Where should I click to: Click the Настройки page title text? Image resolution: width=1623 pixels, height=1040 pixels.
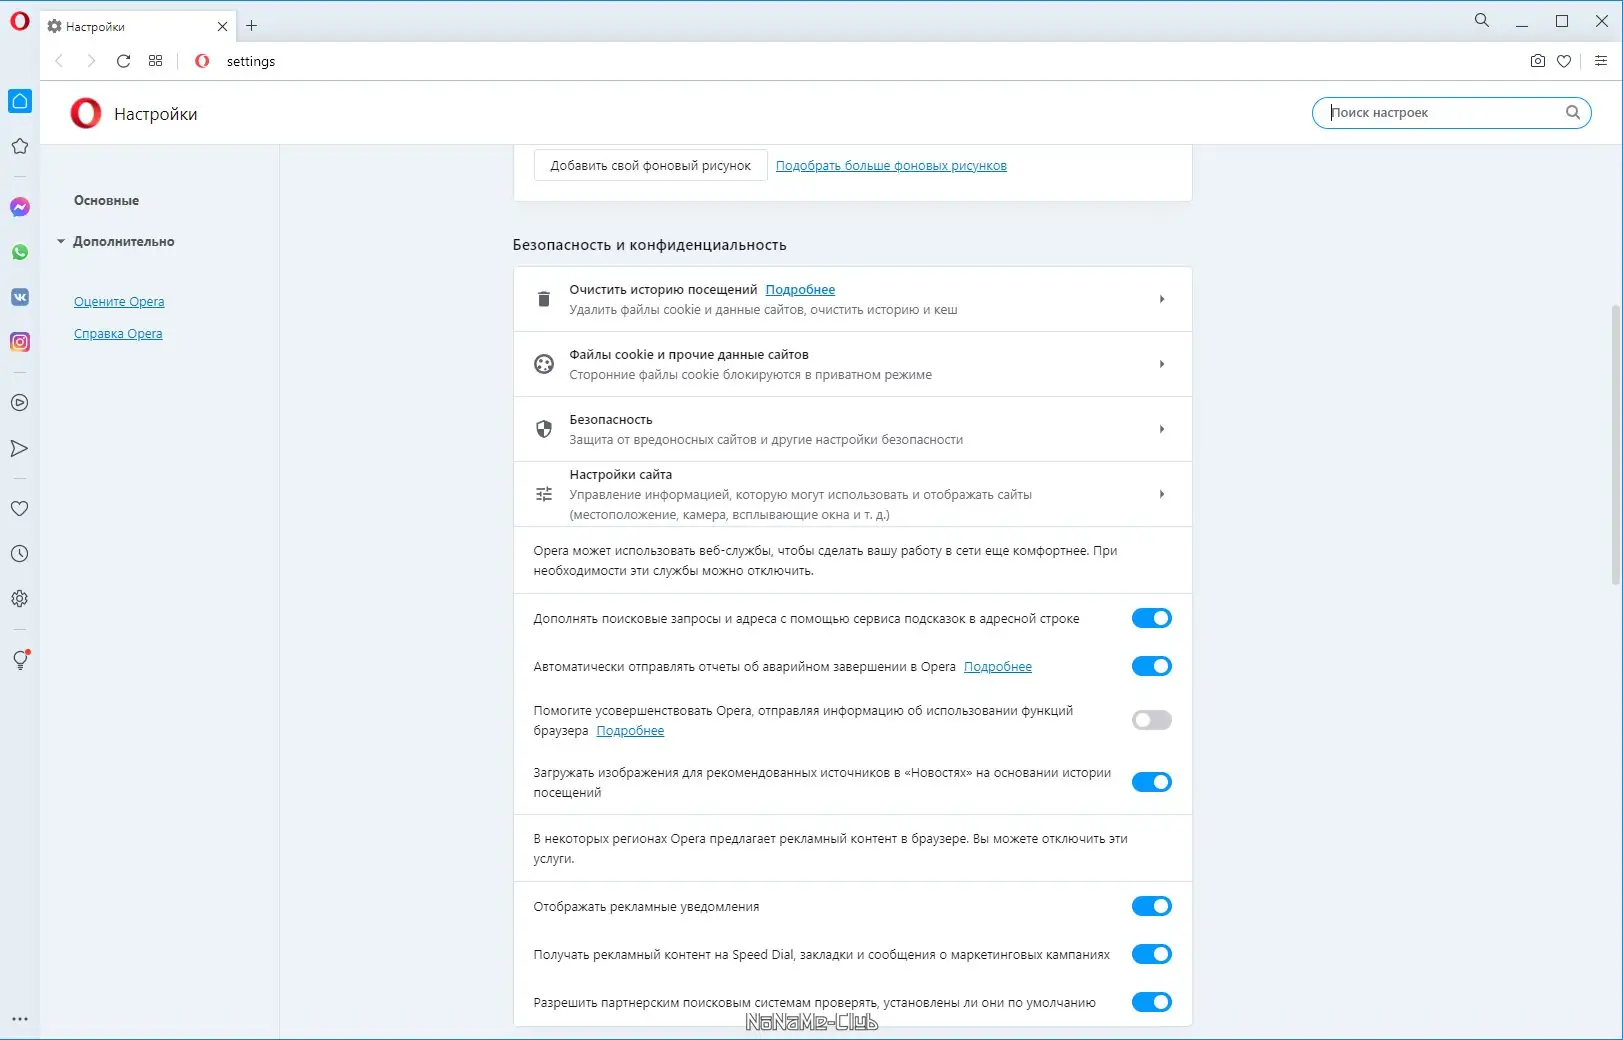[x=155, y=114]
